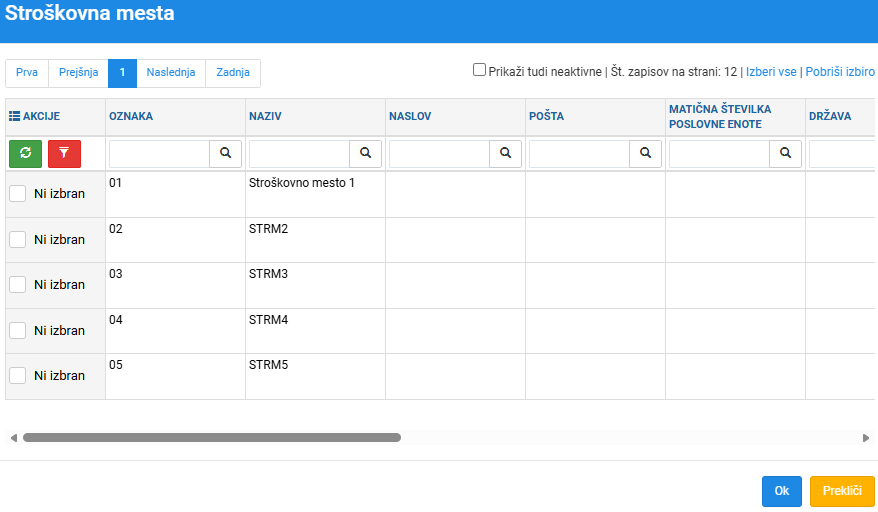Viewport: 878px width, 512px height.
Task: Click the Št. zapisov na strani: 12 text
Action: [x=674, y=72]
